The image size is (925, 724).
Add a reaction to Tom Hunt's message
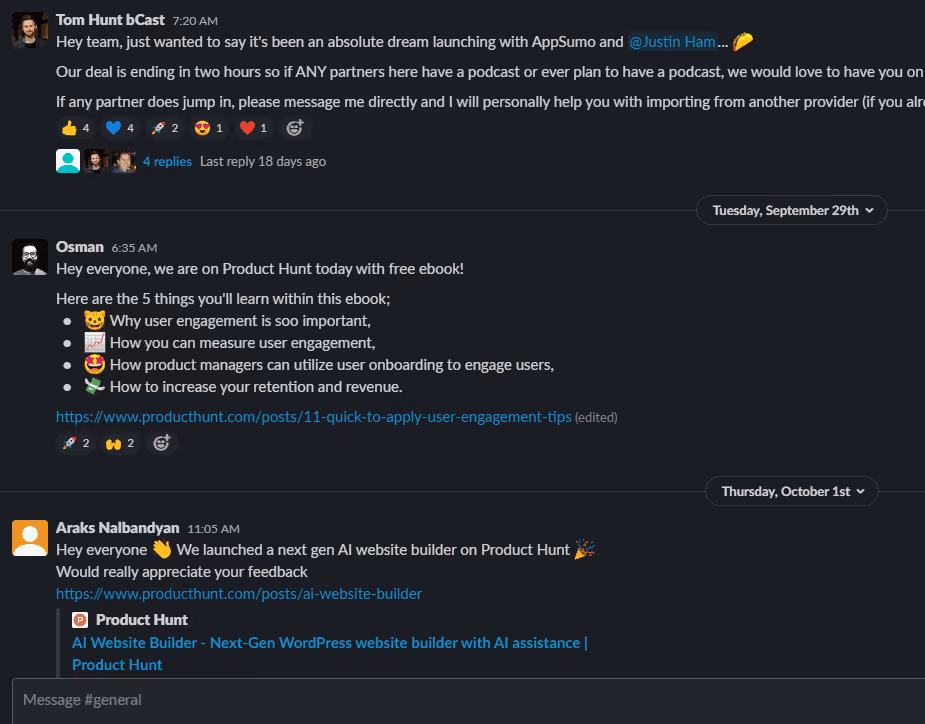[x=294, y=128]
